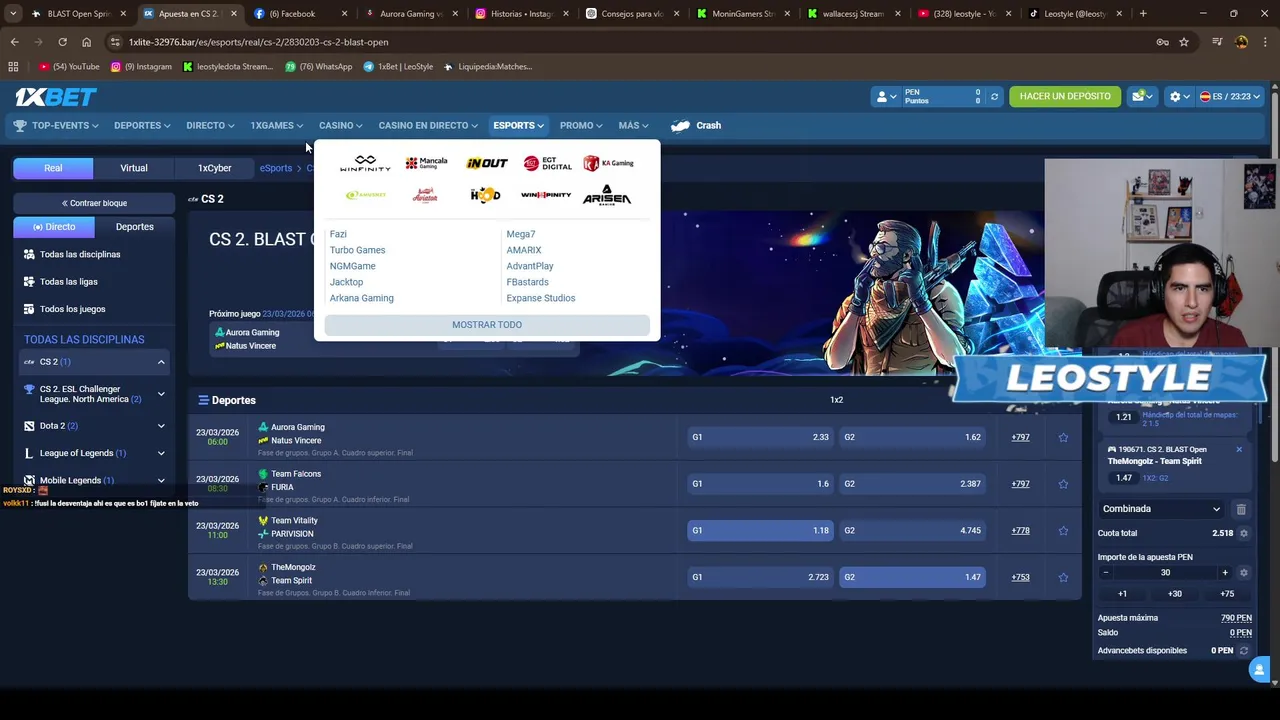Open the account user icon menu
Viewport: 1280px width, 720px height.
tap(885, 97)
